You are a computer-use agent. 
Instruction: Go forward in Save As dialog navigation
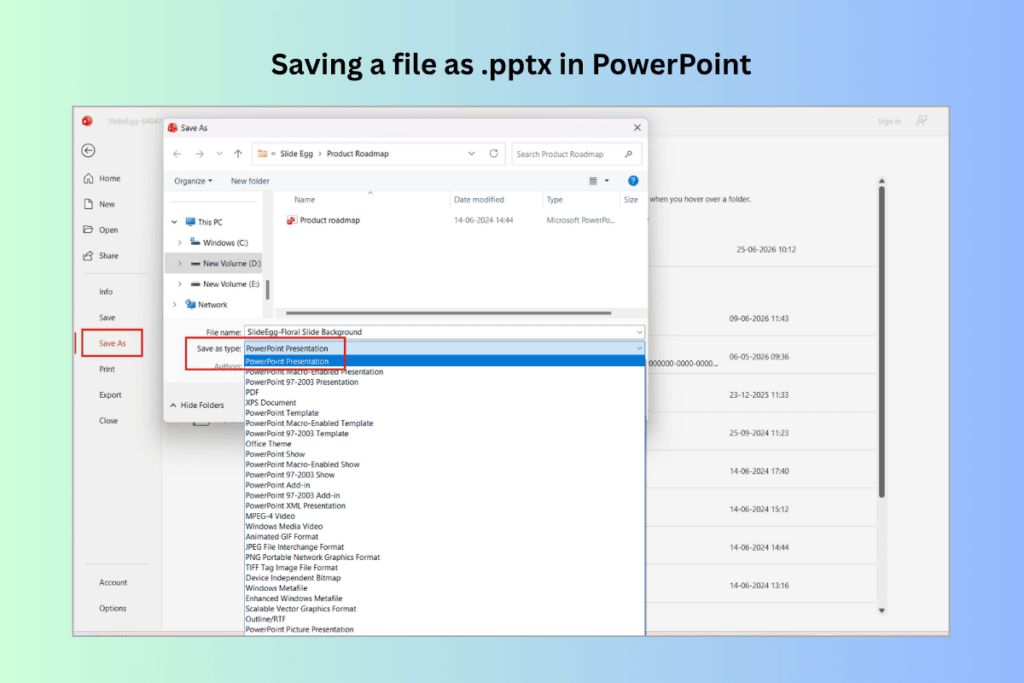pos(199,154)
